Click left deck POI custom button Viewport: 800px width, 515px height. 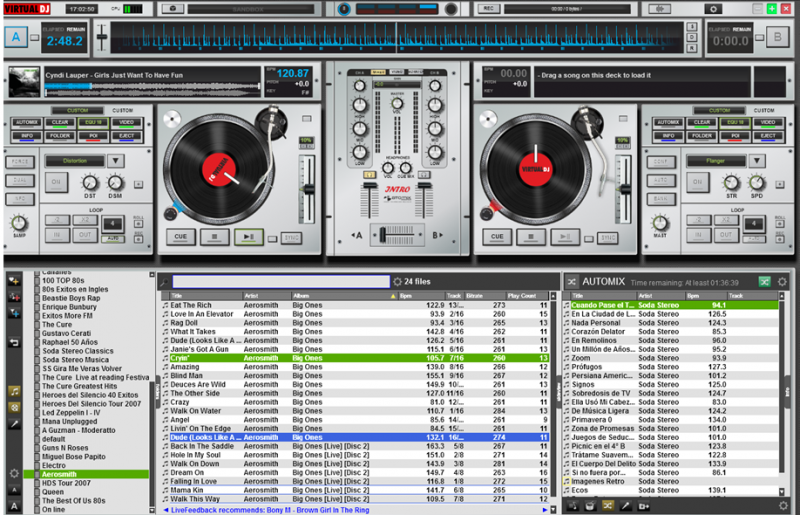click(93, 136)
